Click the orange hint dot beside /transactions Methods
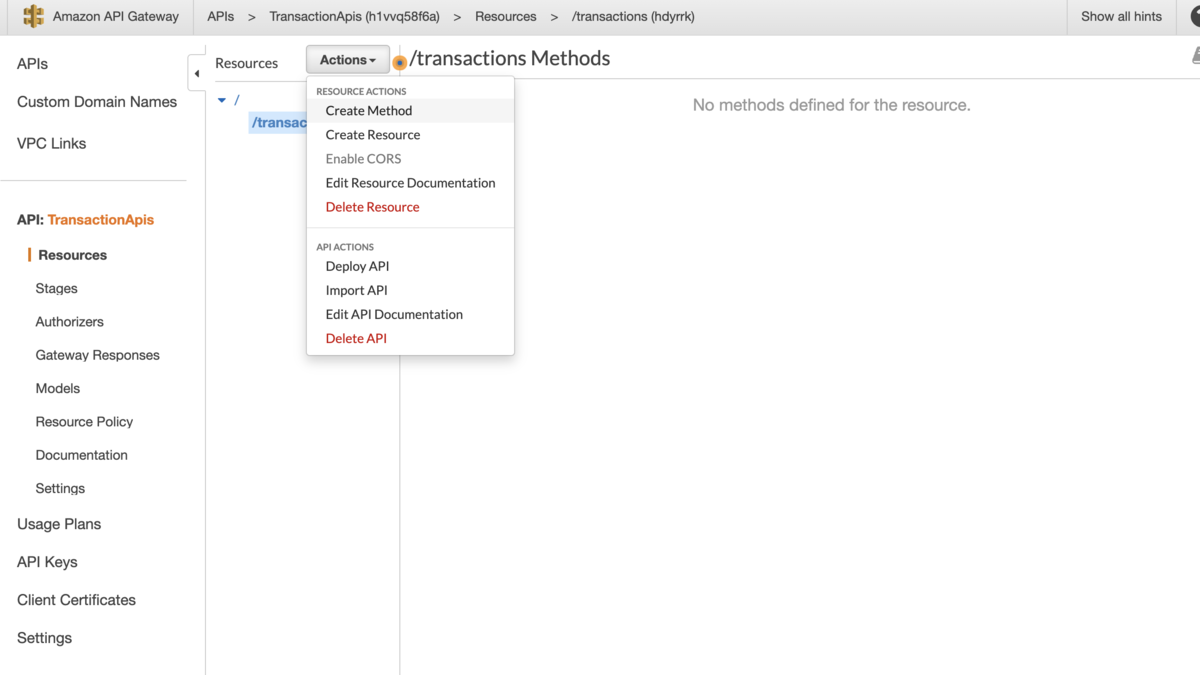The height and width of the screenshot is (675, 1200). pyautogui.click(x=399, y=62)
